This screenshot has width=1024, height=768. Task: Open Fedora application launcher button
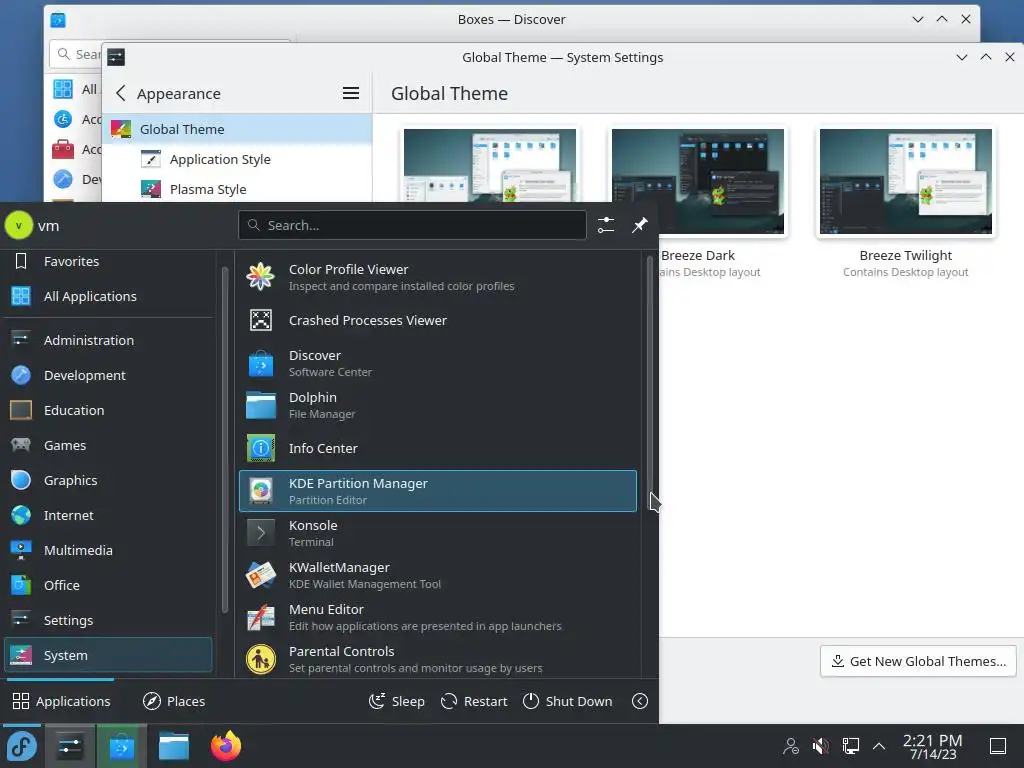(22, 746)
